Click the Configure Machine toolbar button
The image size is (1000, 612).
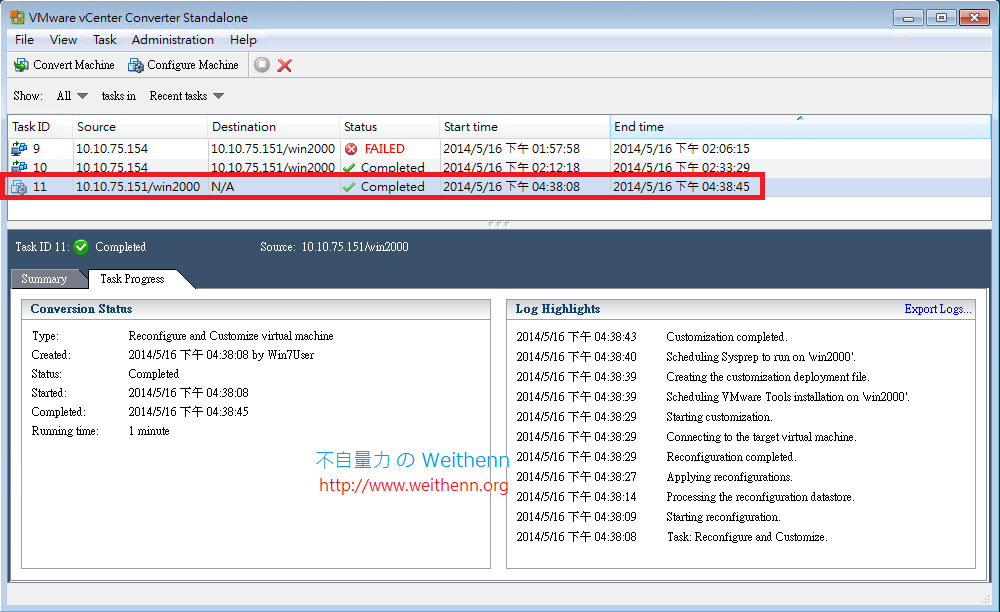click(184, 65)
